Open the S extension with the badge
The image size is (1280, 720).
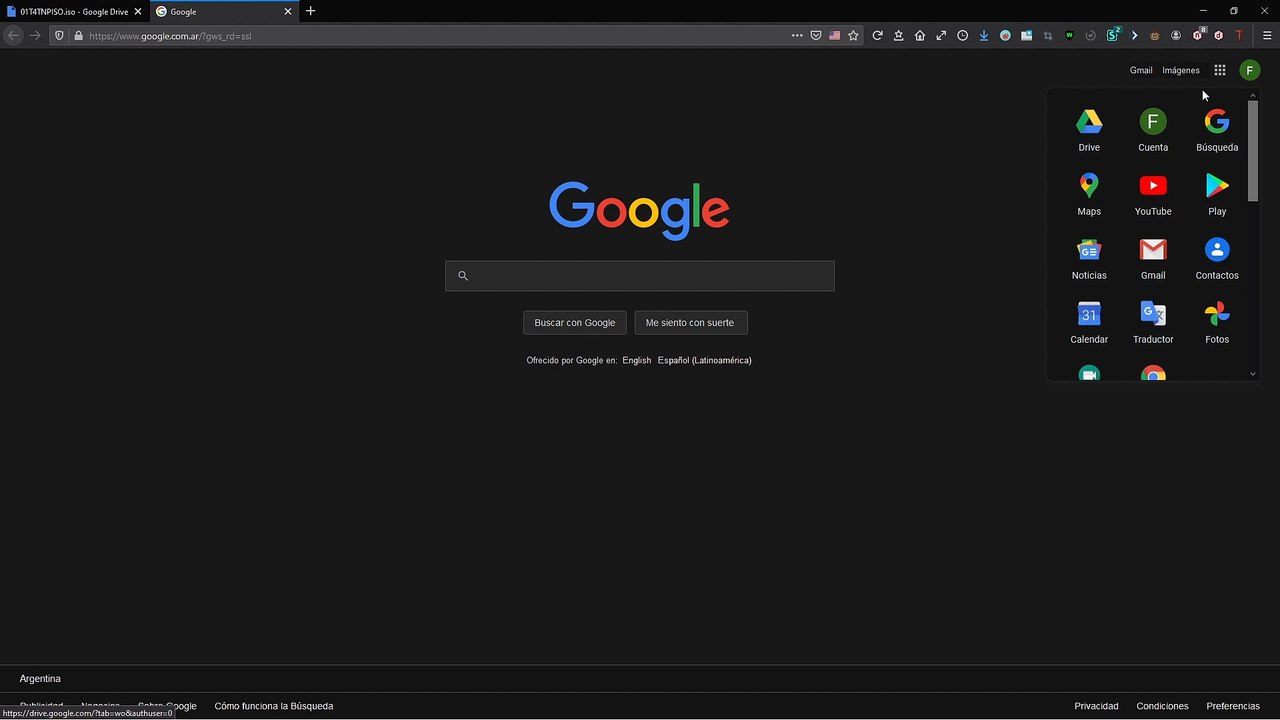(x=1113, y=35)
